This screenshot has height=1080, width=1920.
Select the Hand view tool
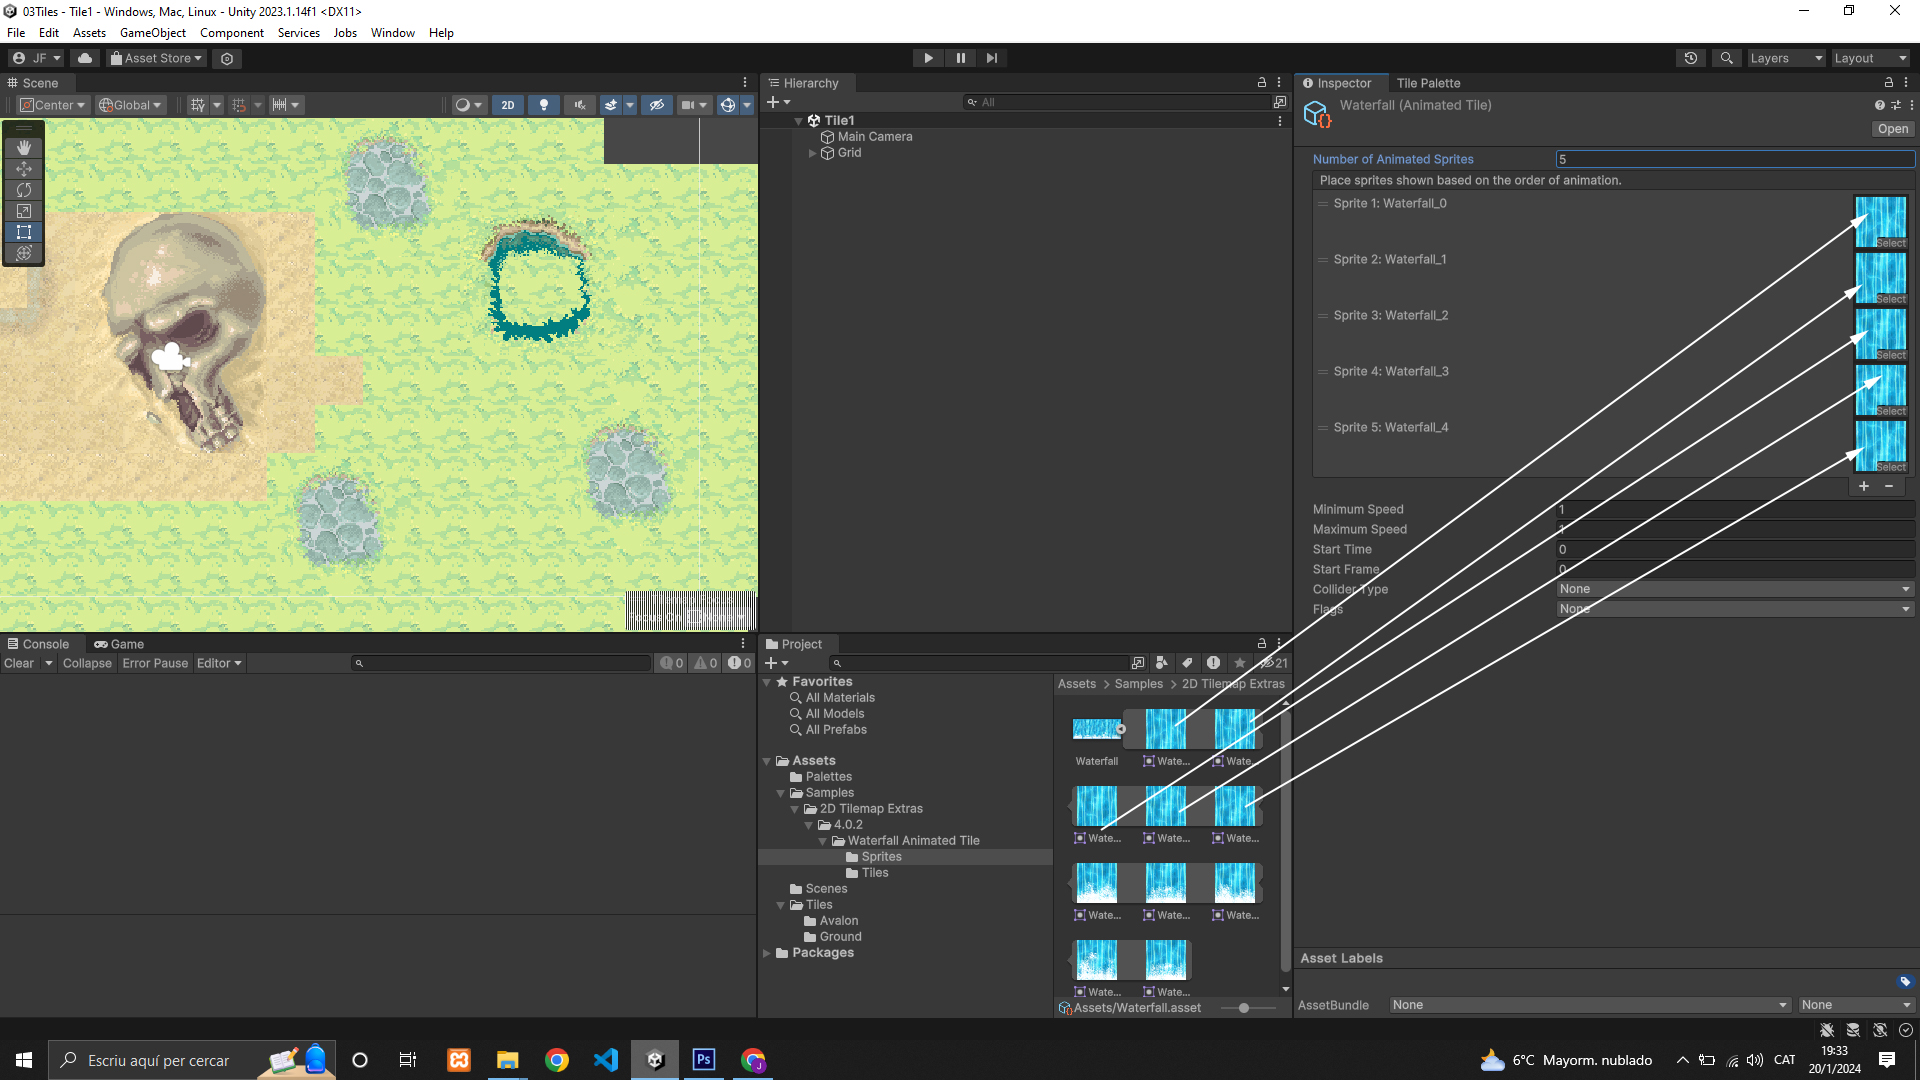tap(24, 147)
